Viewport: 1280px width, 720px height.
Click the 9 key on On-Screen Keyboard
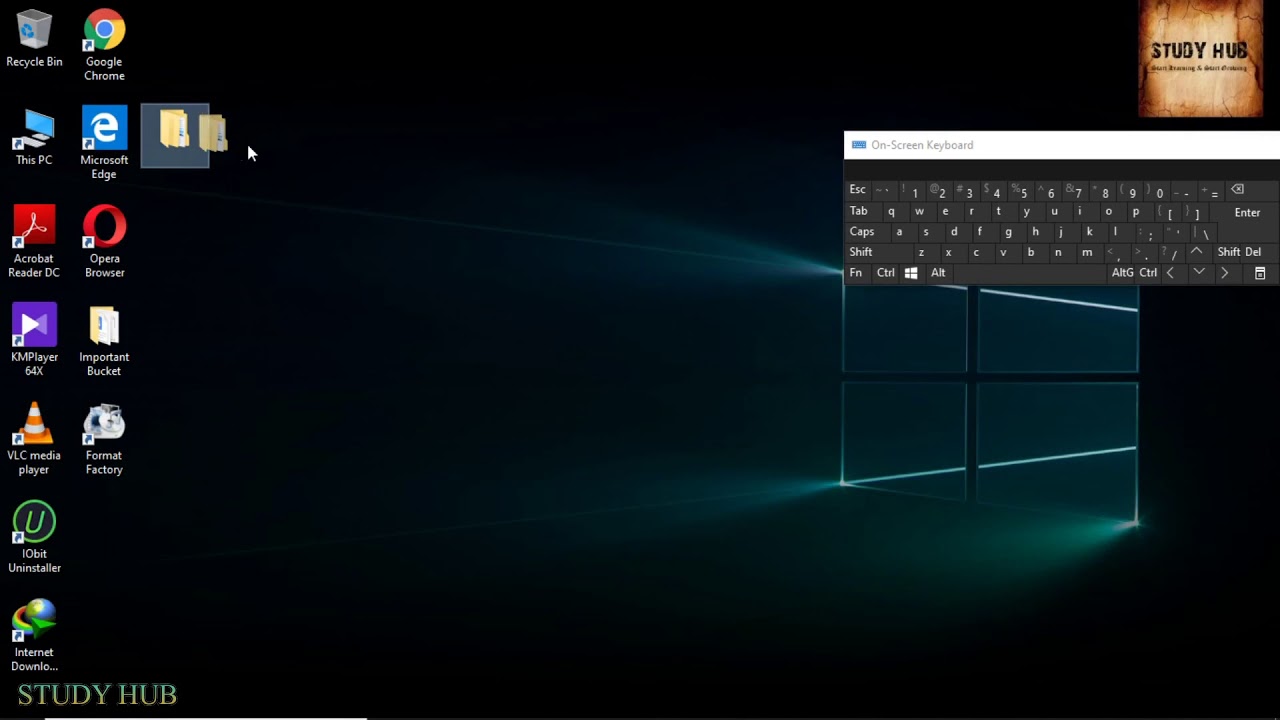[1129, 190]
